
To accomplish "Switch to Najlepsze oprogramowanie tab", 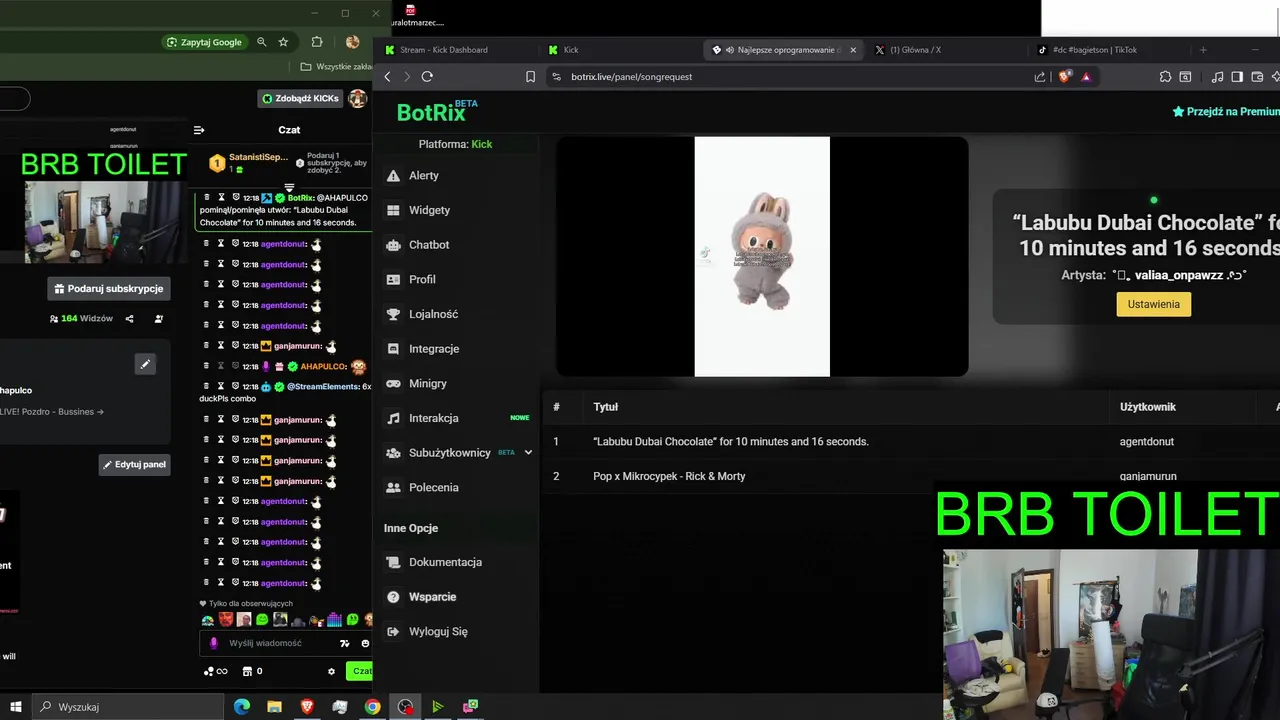I will point(783,50).
